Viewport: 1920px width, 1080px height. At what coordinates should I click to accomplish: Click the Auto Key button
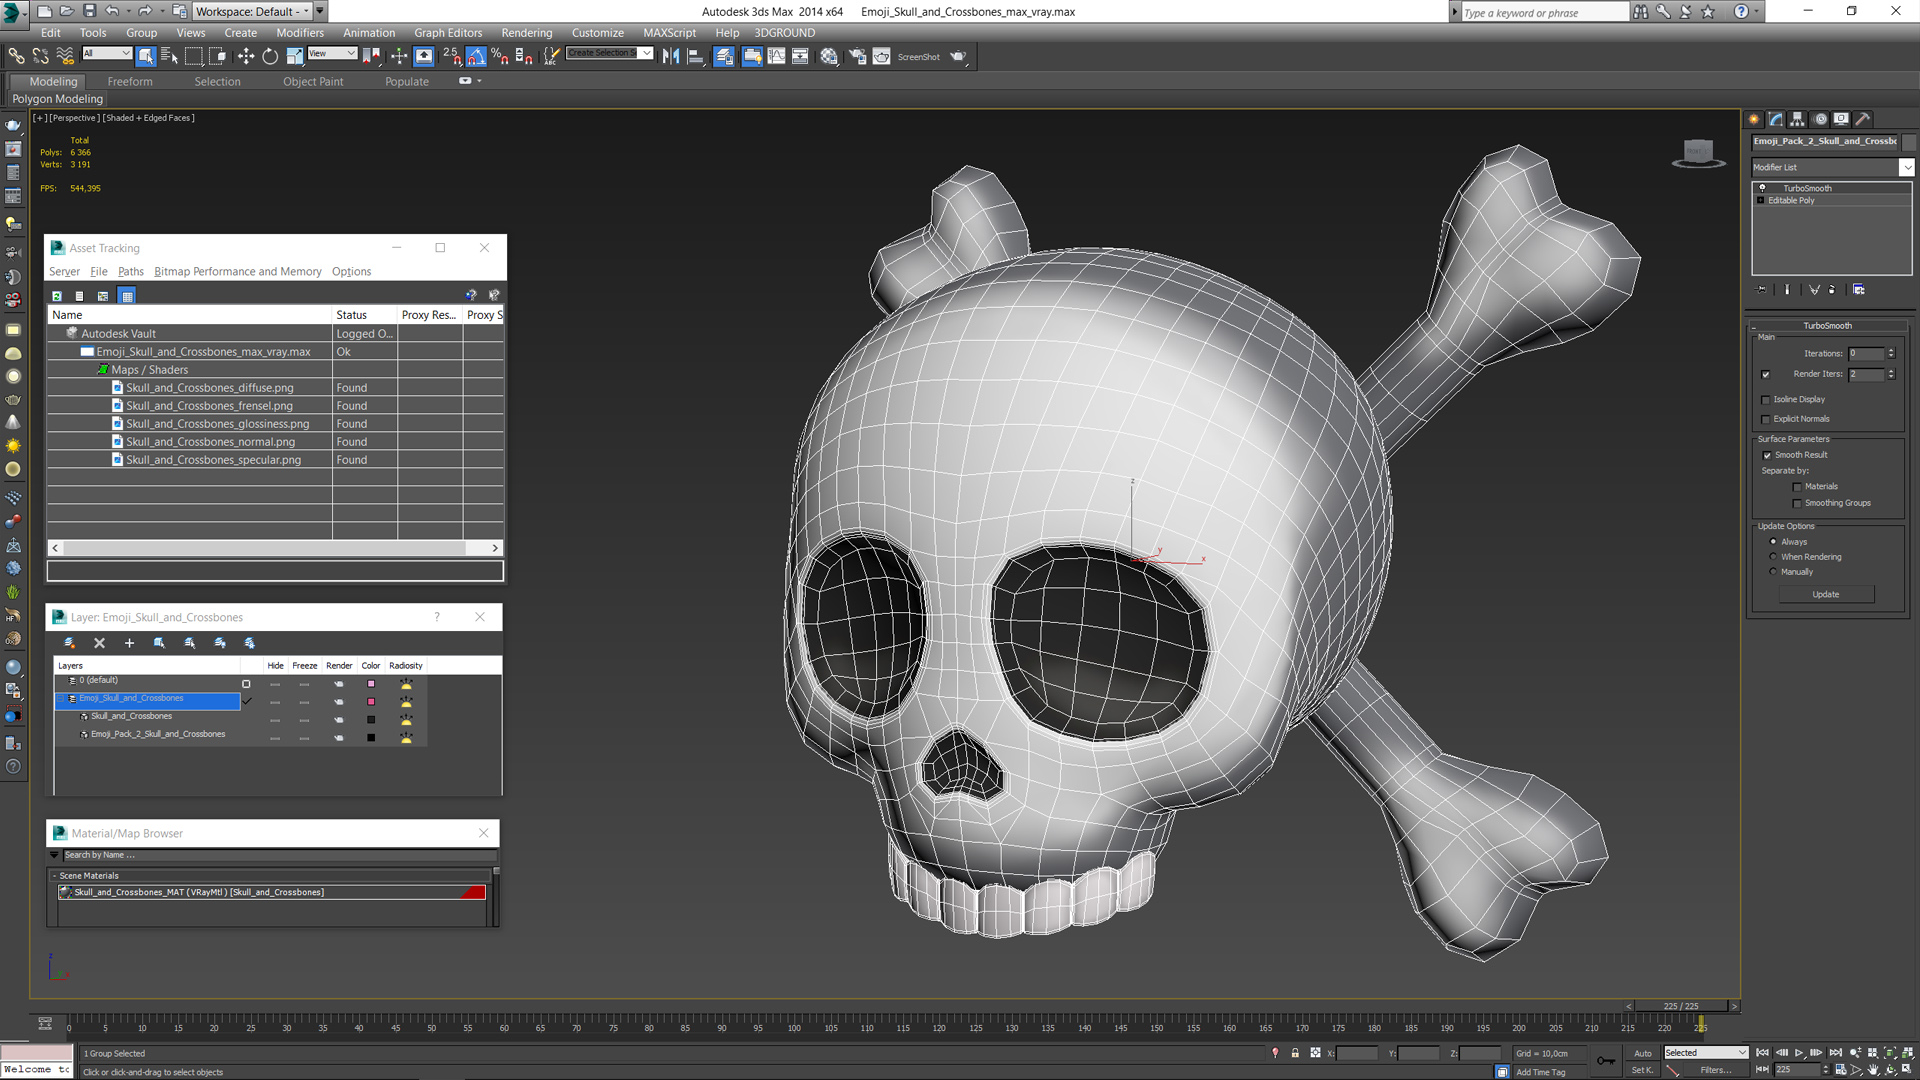point(1642,1052)
